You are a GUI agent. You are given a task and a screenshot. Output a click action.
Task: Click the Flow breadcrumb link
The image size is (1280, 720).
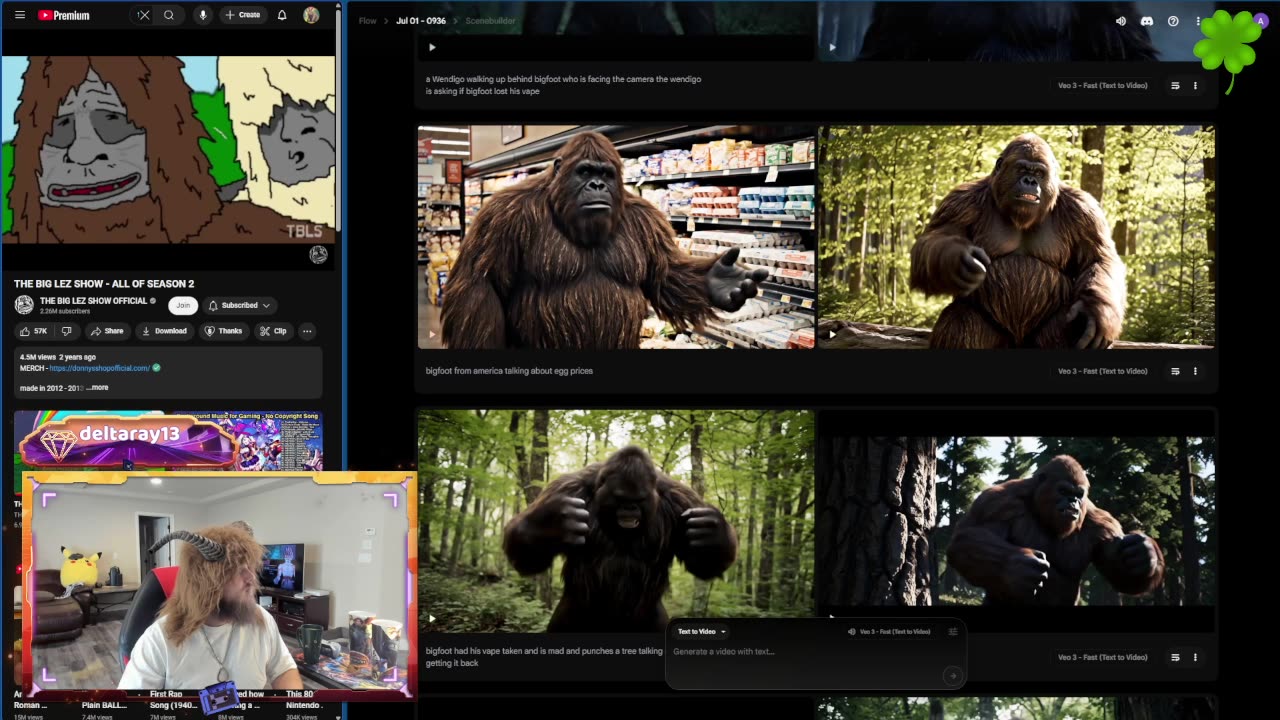(368, 21)
